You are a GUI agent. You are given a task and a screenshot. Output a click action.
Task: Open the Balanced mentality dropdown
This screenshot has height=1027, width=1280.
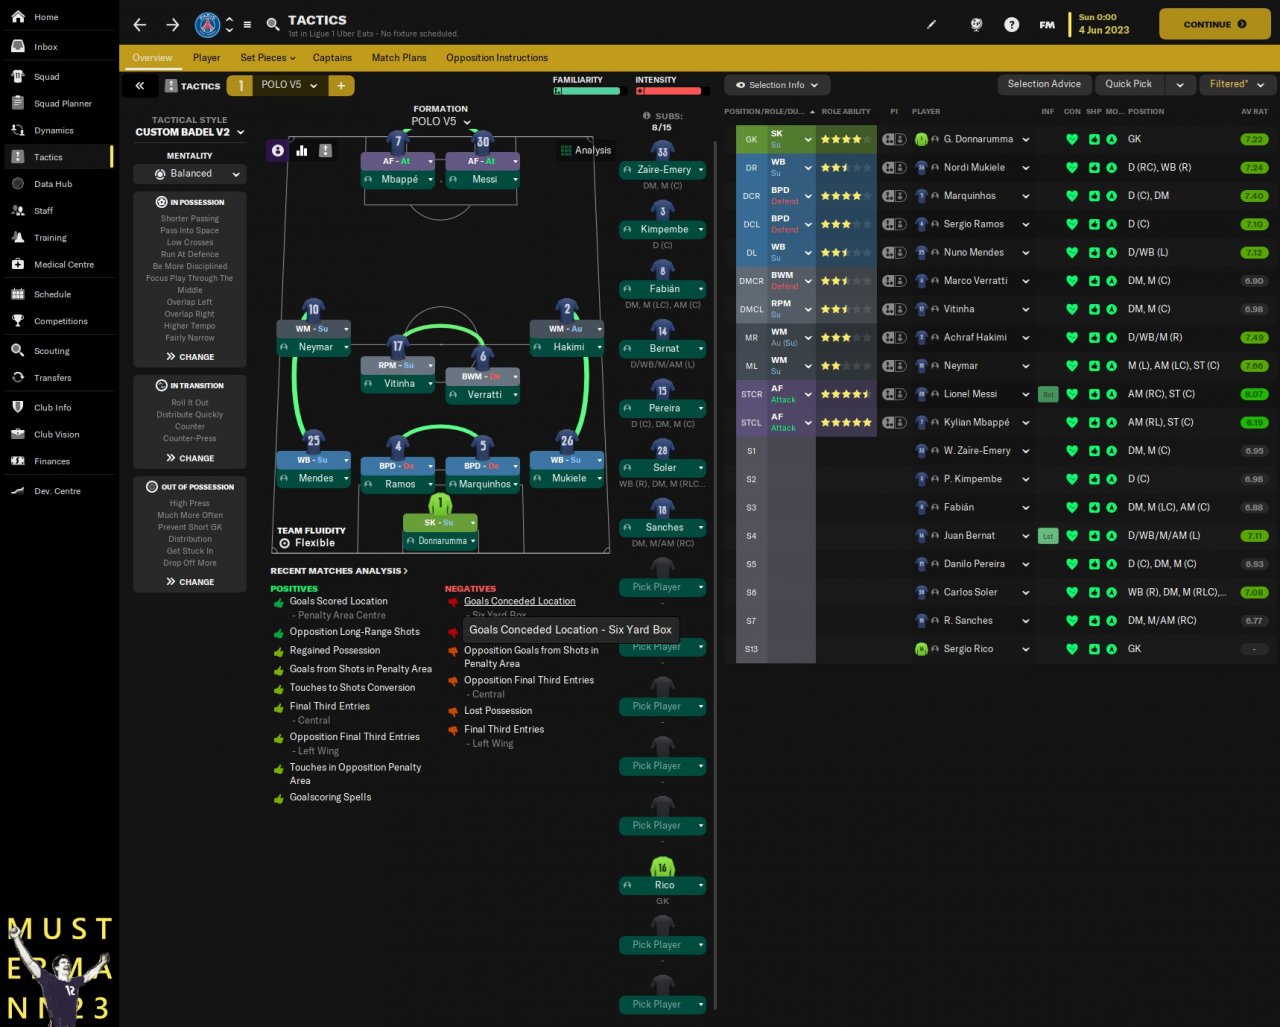(x=190, y=174)
